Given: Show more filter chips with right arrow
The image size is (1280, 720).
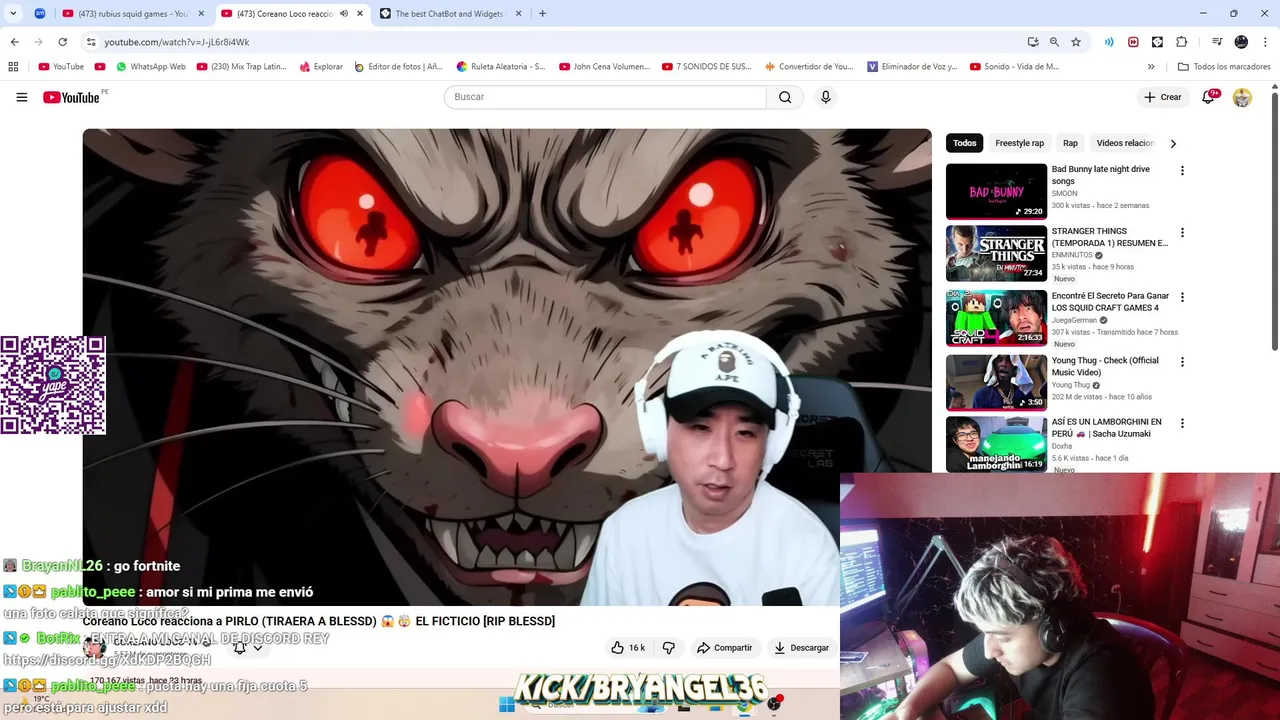Looking at the screenshot, I should click(x=1173, y=143).
